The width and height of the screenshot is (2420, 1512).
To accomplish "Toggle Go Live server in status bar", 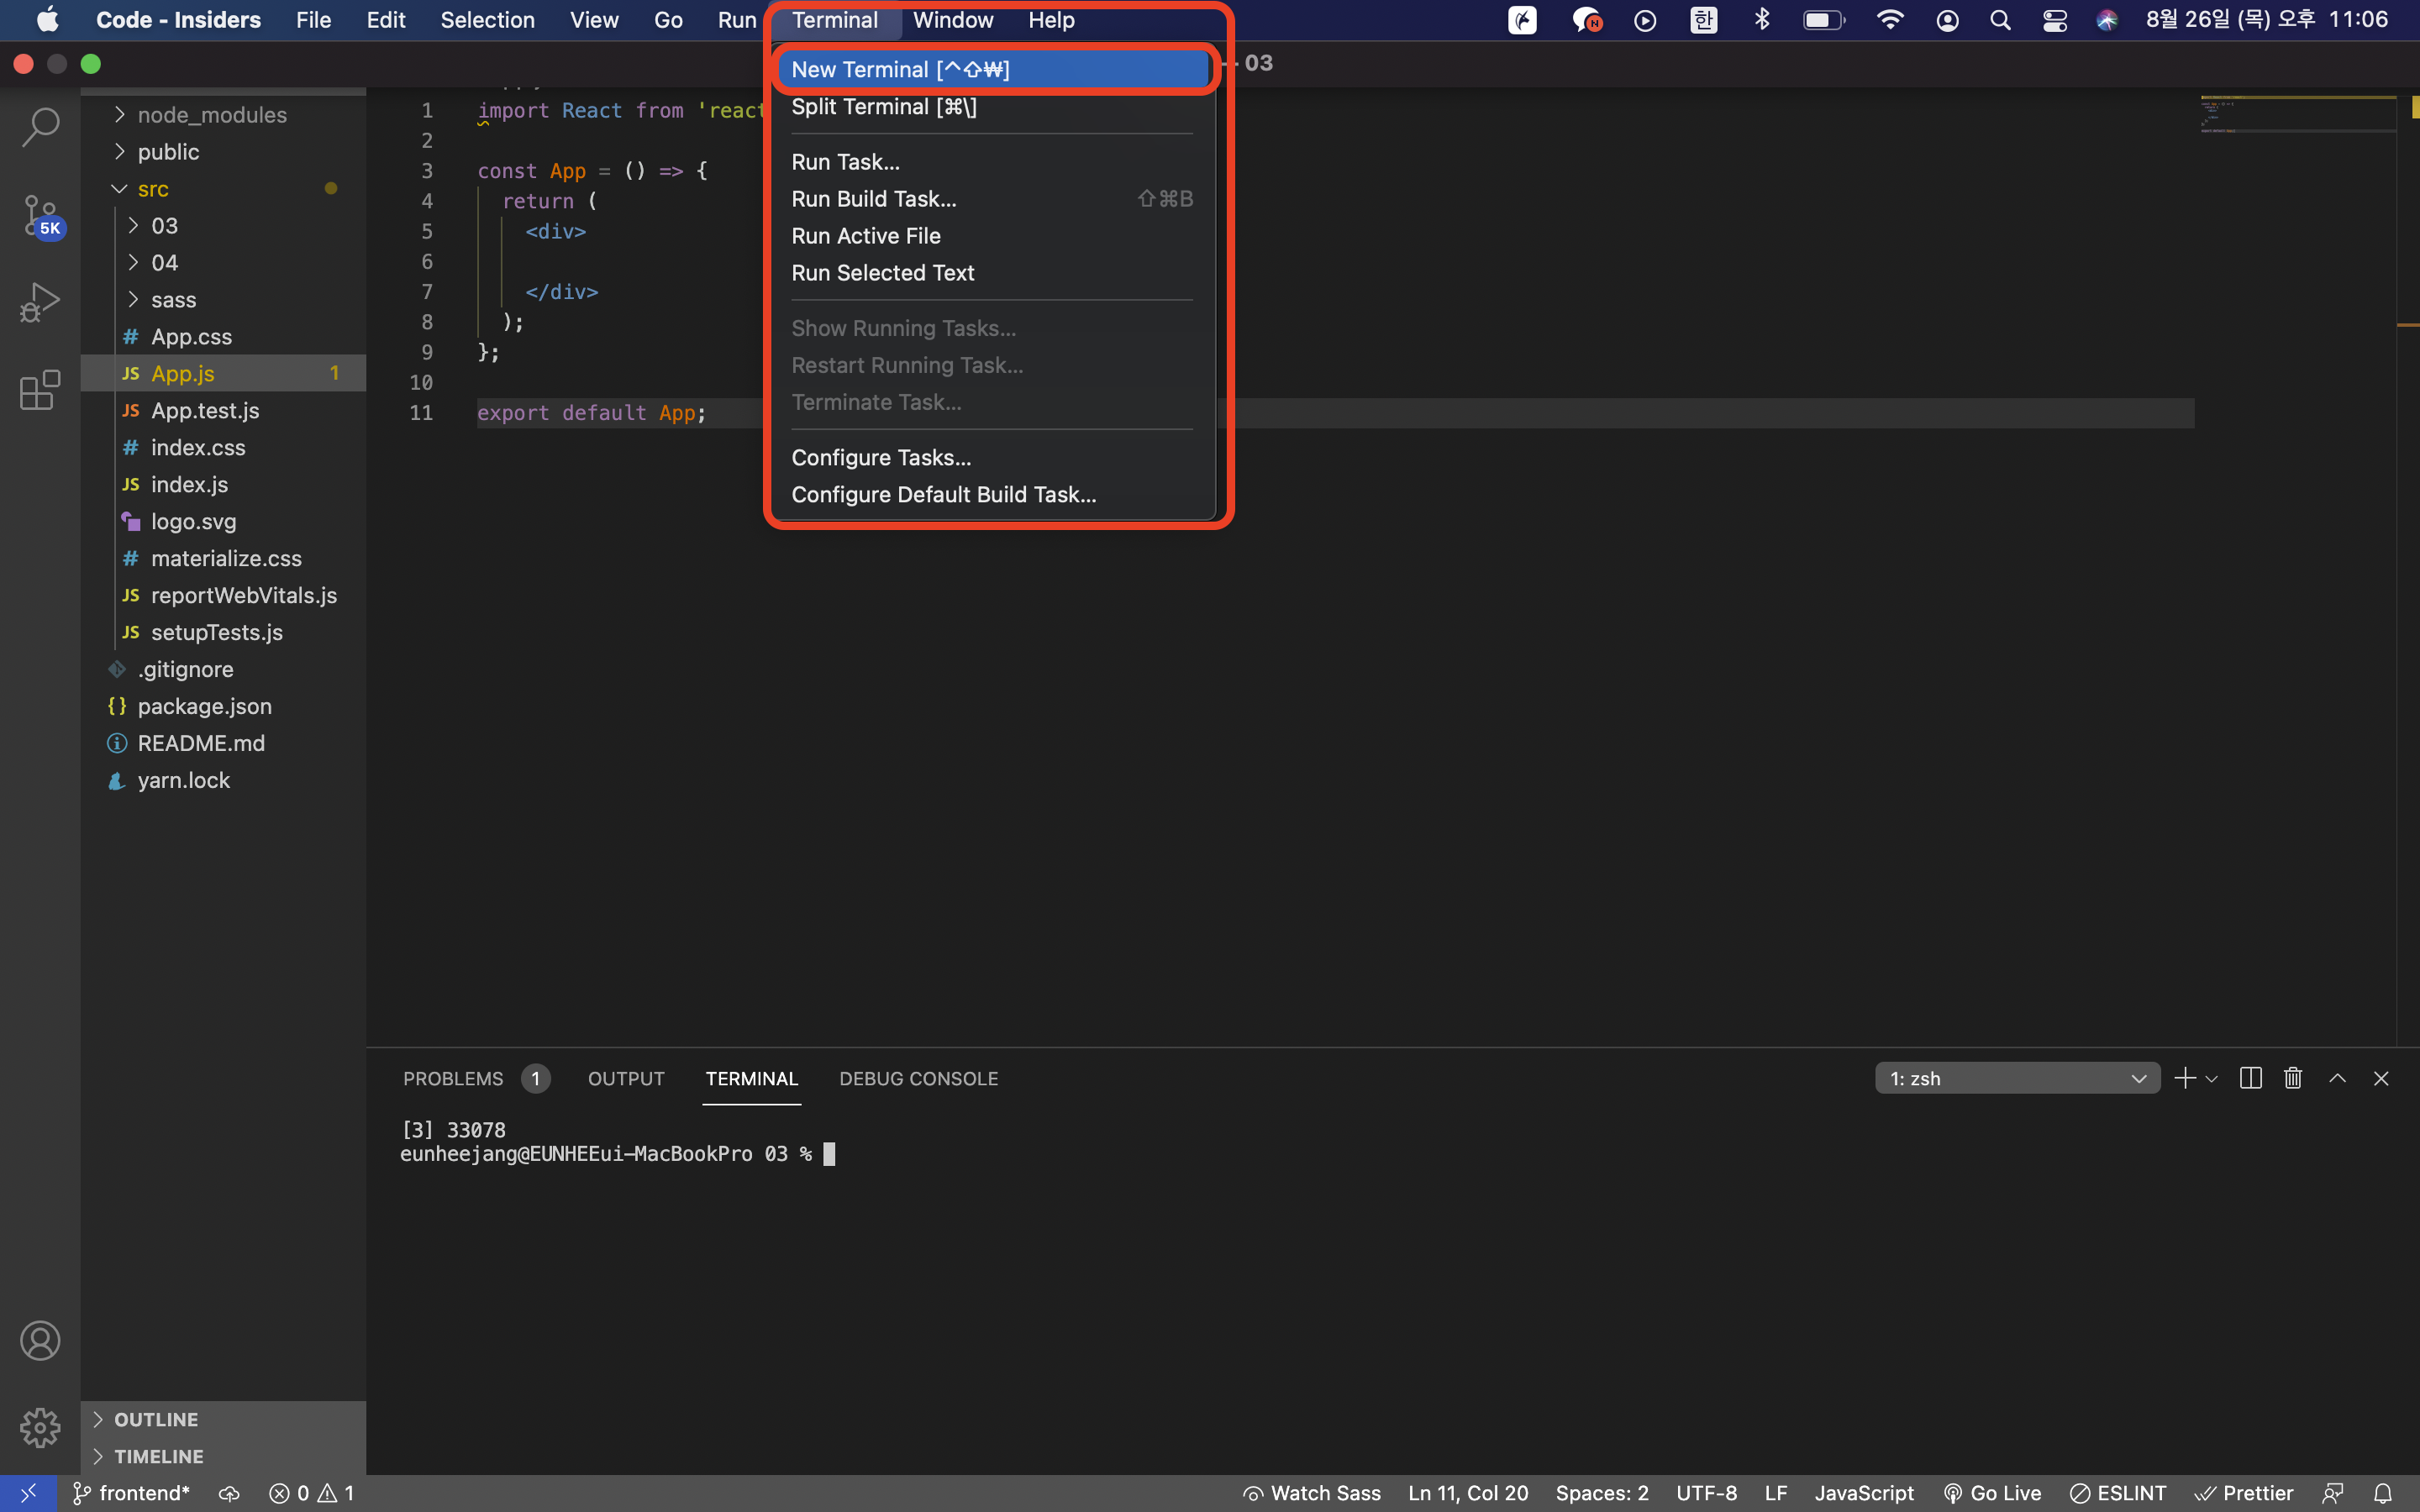I will click(x=1992, y=1493).
